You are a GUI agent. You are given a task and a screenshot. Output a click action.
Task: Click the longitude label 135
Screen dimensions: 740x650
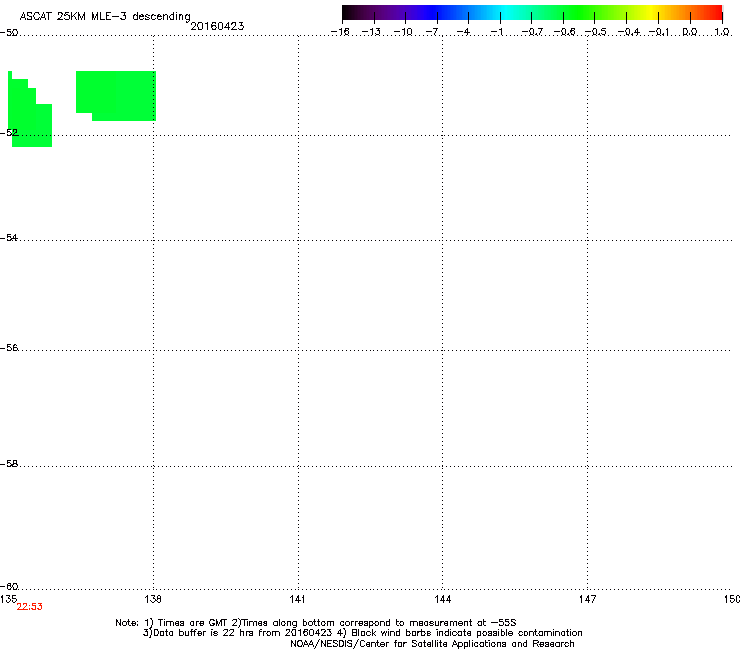coord(8,599)
